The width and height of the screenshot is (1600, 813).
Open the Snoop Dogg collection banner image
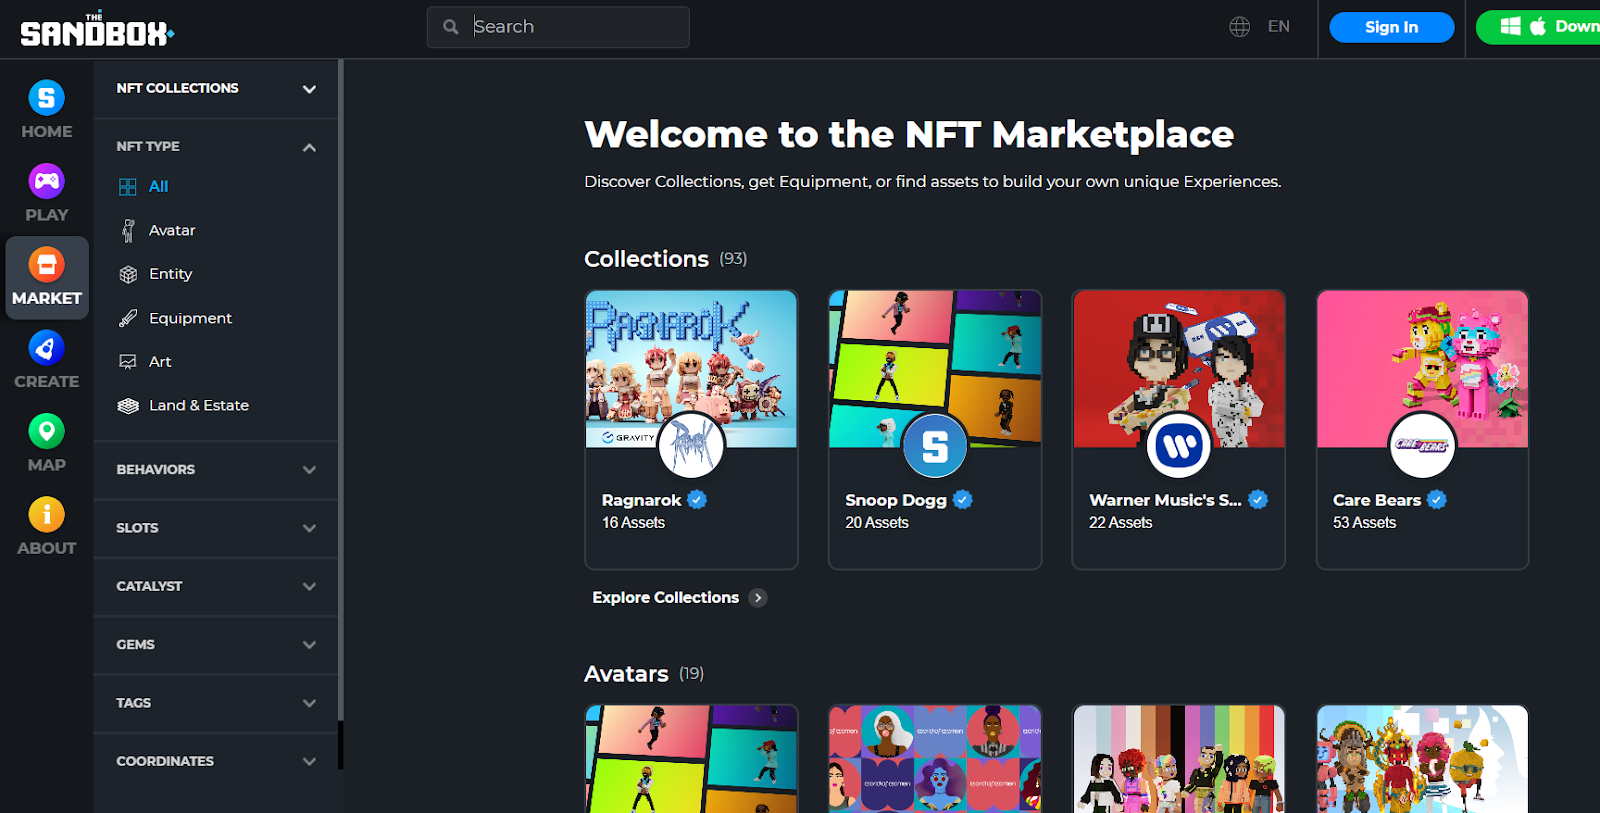[x=935, y=369]
